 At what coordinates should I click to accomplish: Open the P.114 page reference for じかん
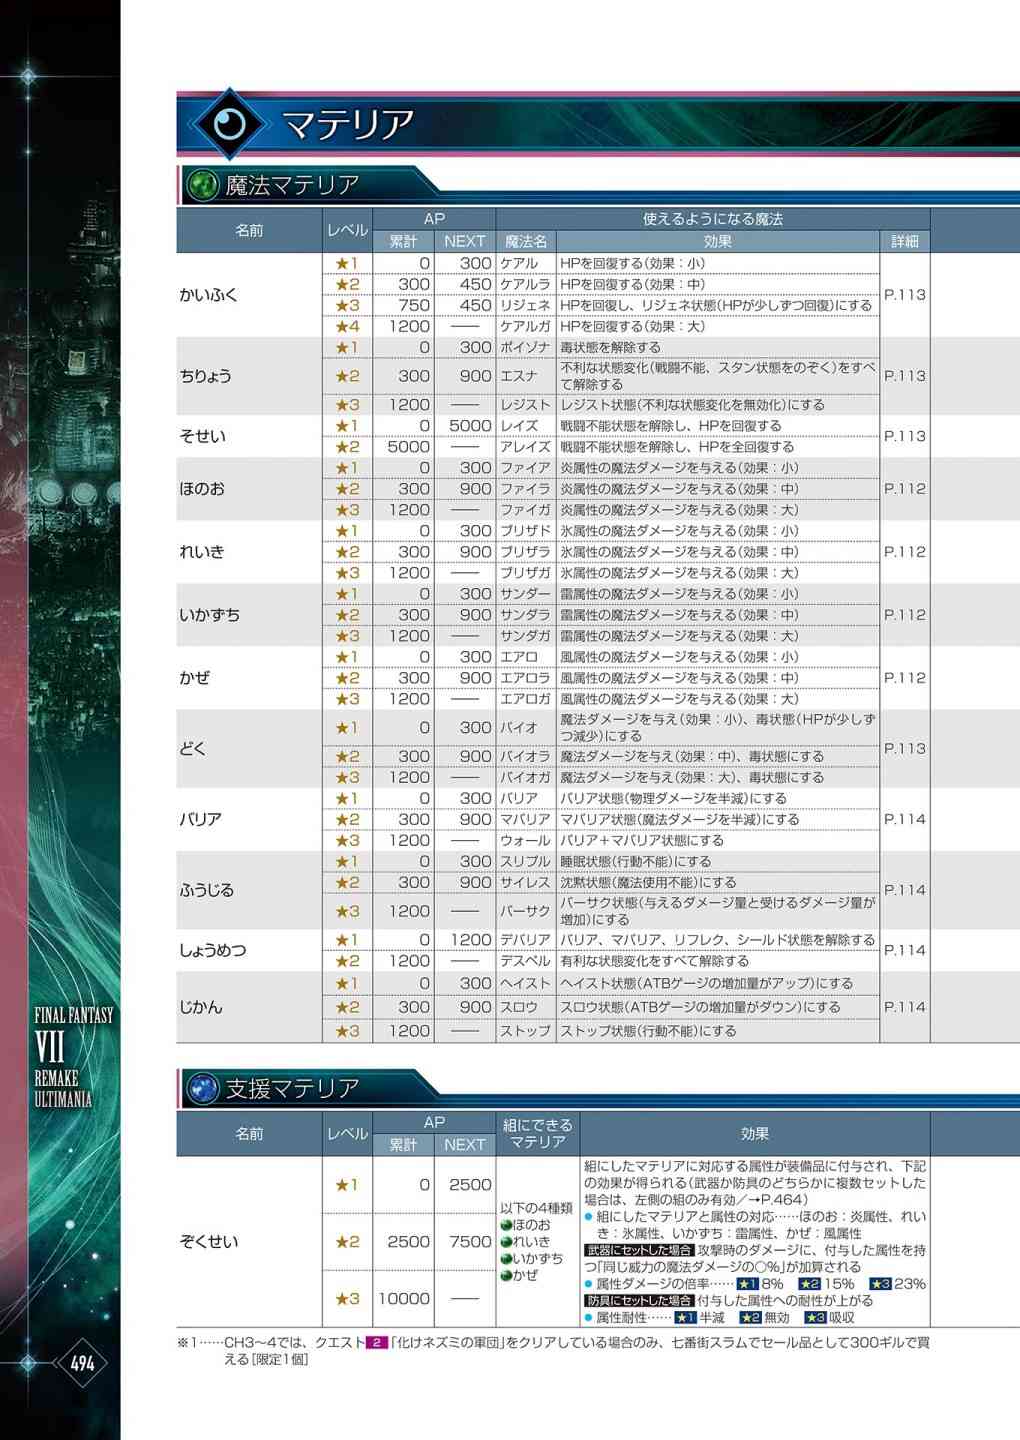[x=904, y=1007]
